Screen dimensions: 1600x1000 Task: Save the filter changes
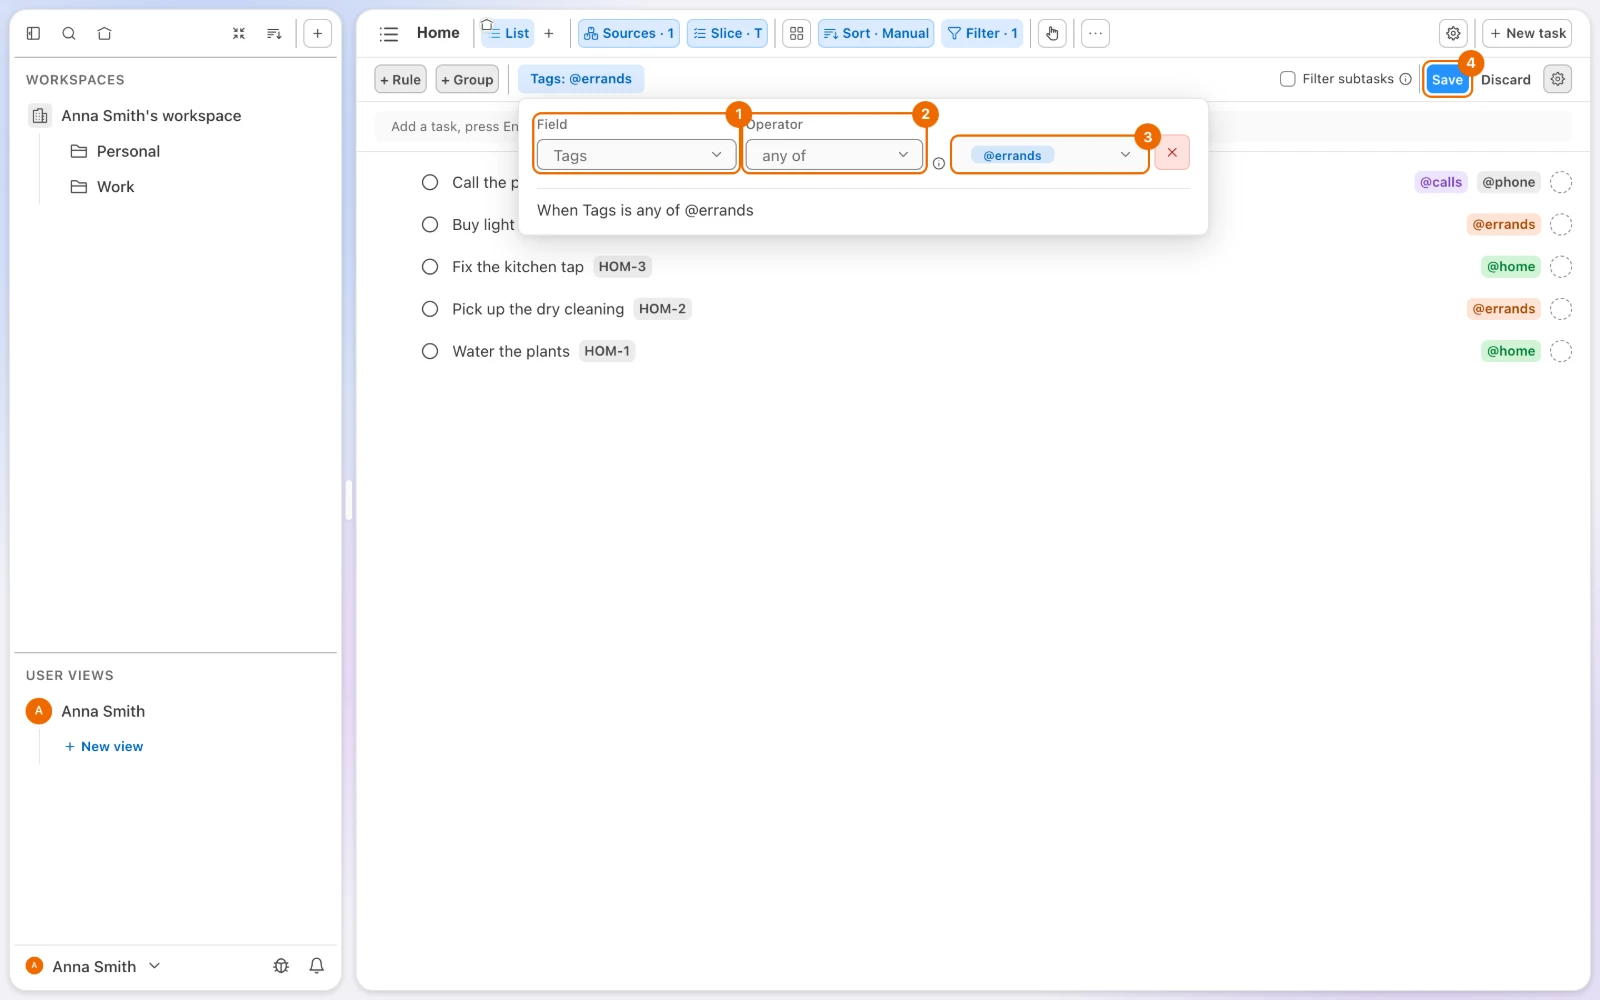[1447, 79]
